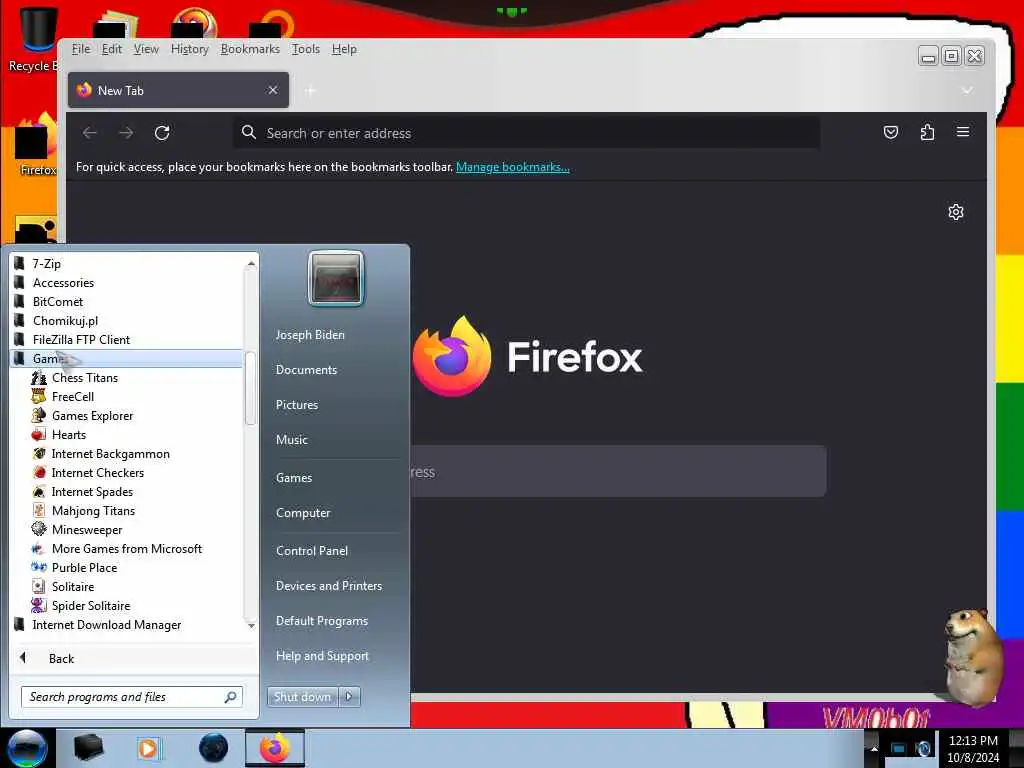Image resolution: width=1024 pixels, height=768 pixels.
Task: Open Devices and Printers
Action: coord(328,586)
